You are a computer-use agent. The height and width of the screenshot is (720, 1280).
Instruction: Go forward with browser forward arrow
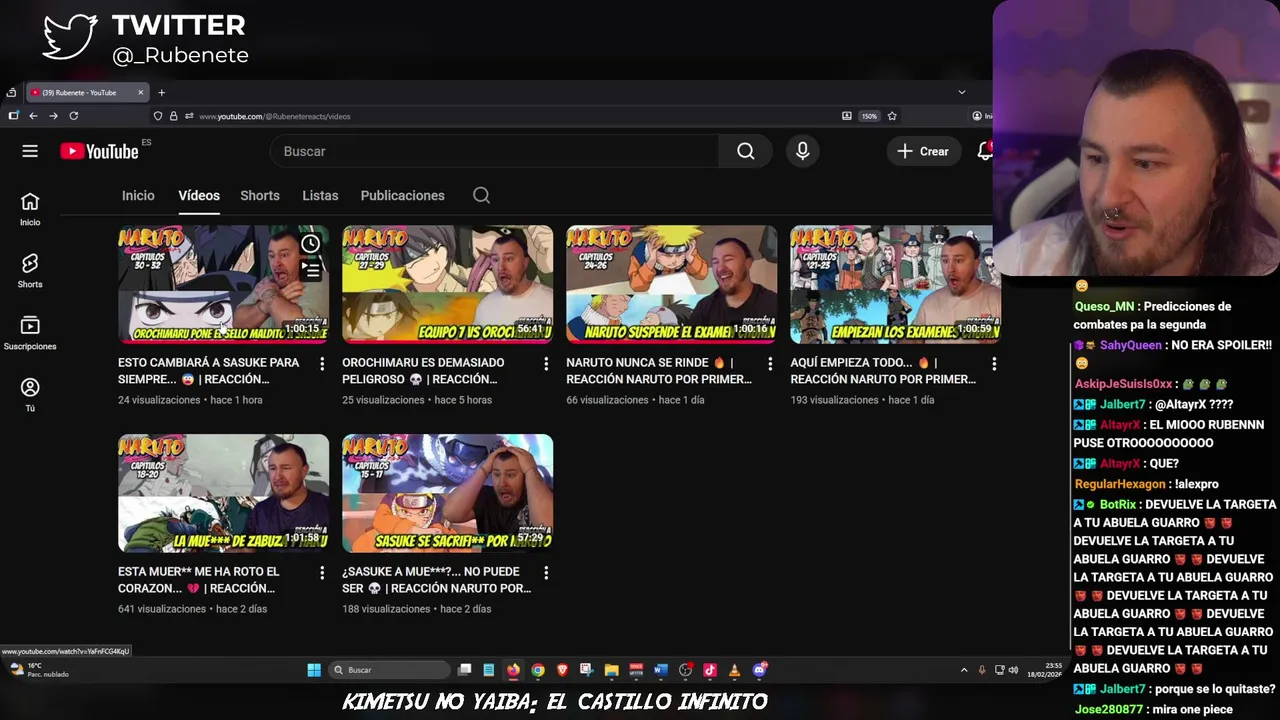coord(53,116)
